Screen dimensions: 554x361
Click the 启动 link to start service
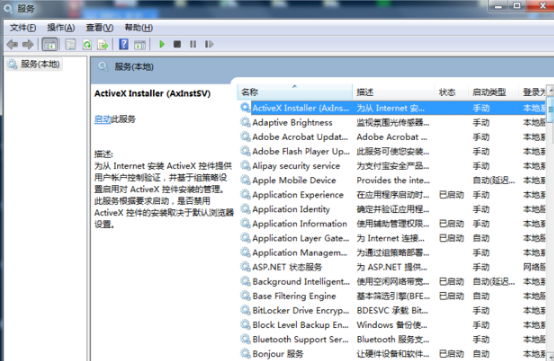click(102, 119)
